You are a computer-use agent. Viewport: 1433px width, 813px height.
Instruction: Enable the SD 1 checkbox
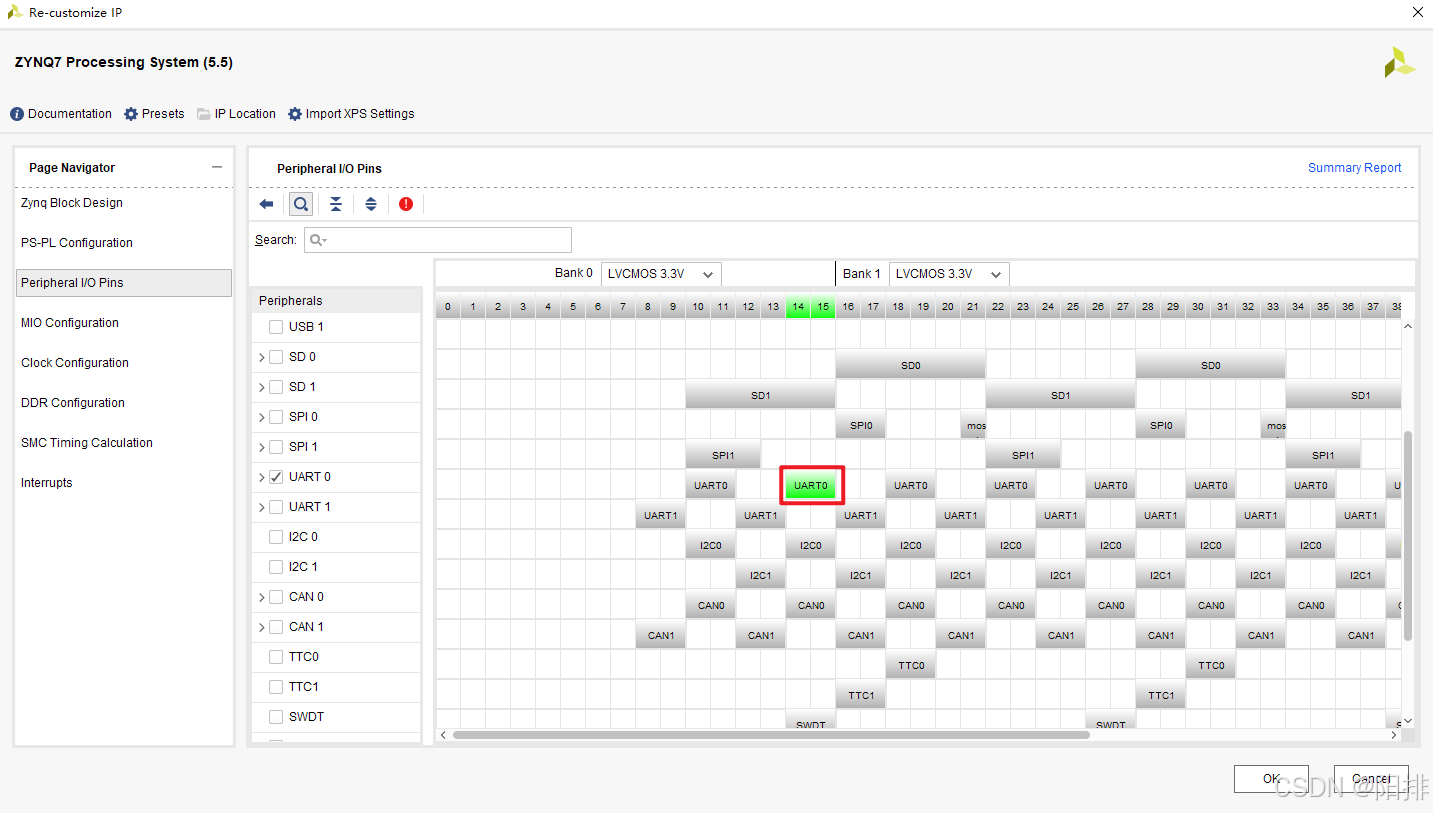276,387
